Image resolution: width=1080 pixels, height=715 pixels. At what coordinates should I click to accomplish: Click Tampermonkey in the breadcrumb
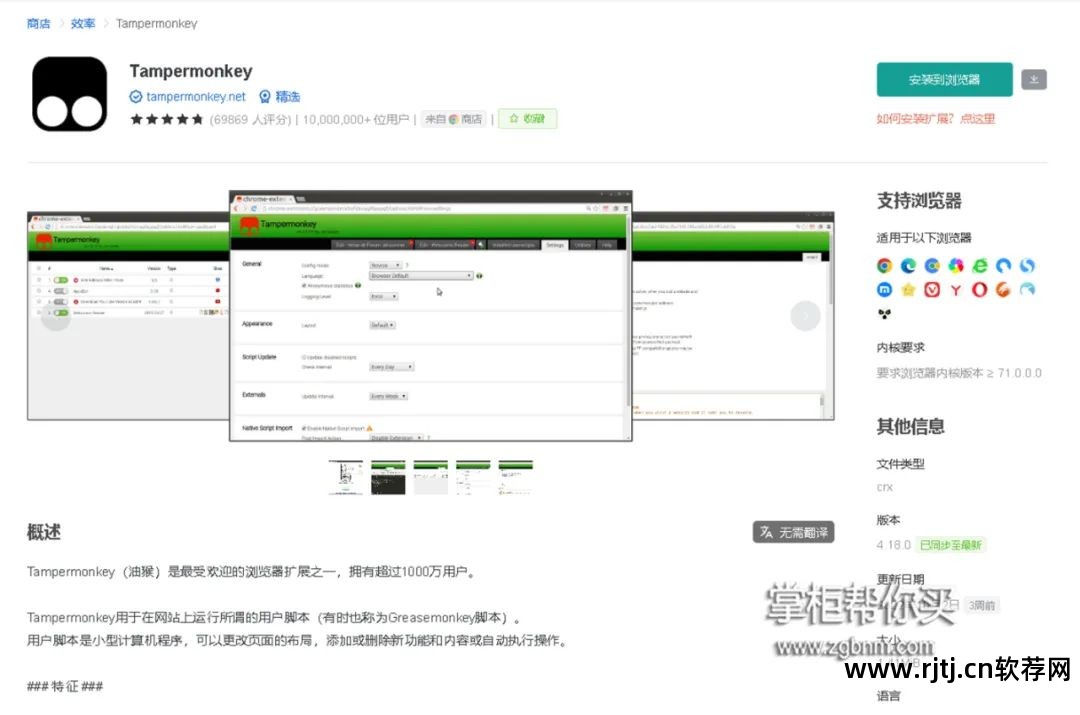click(156, 23)
